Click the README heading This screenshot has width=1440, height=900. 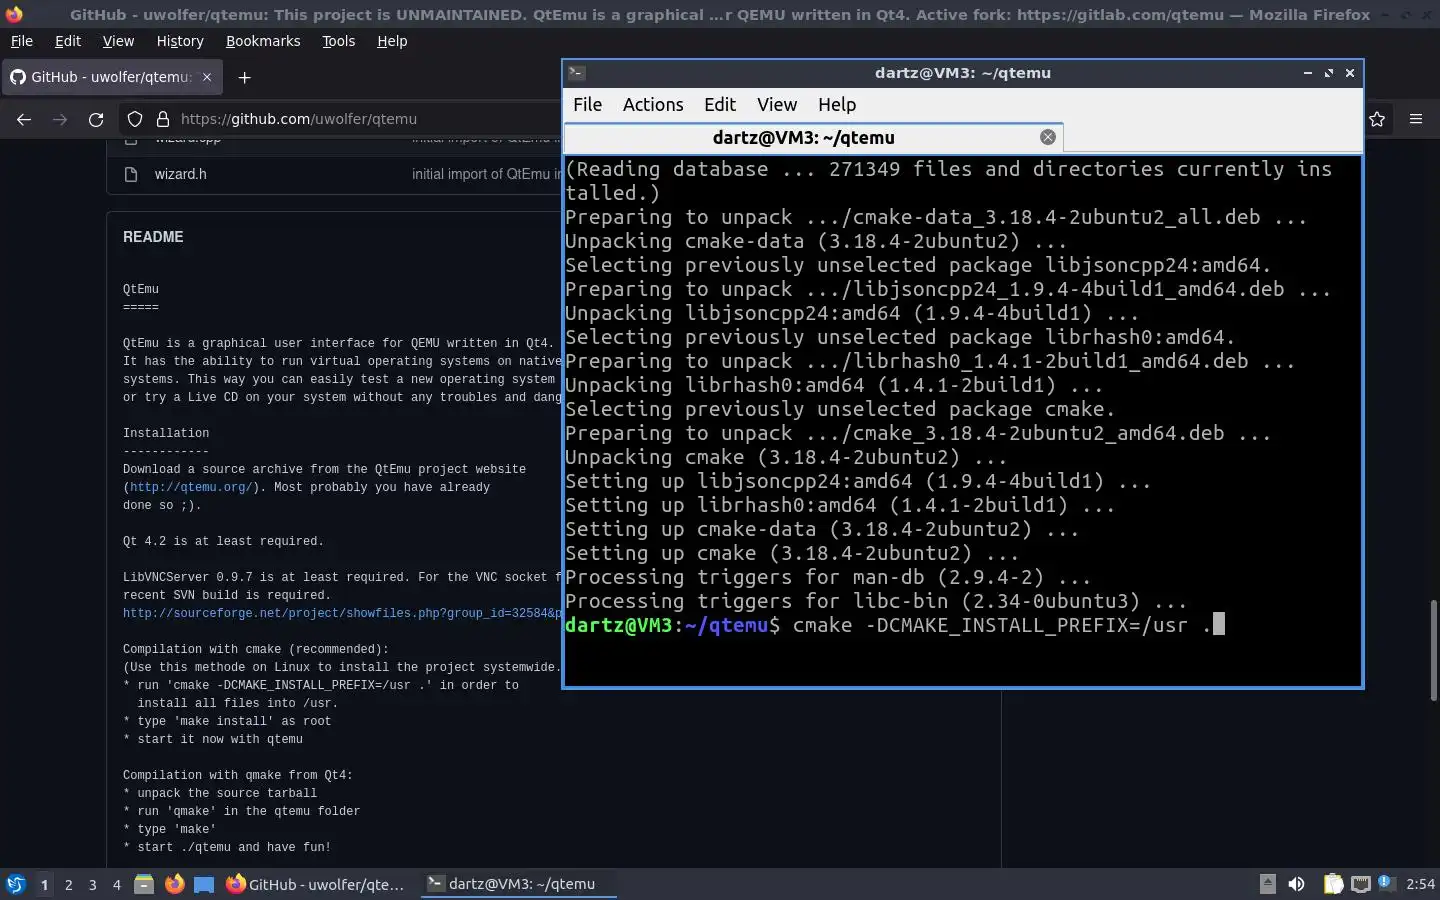point(153,237)
